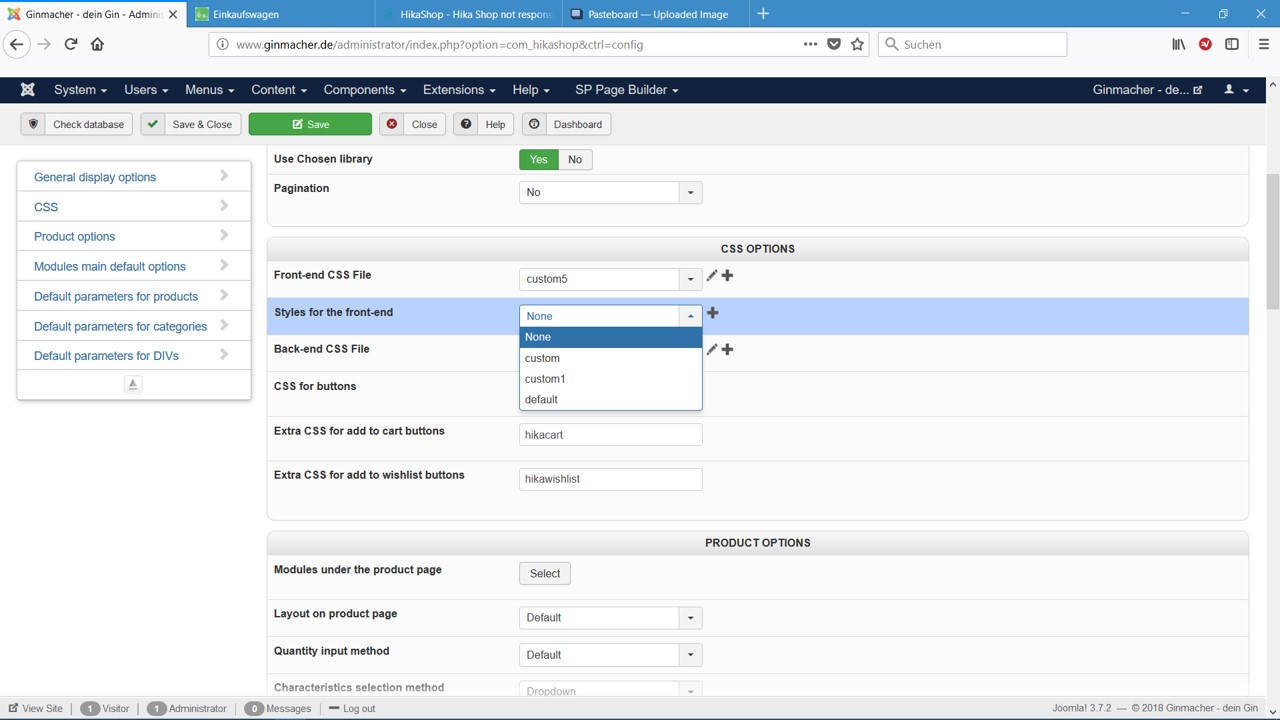Viewport: 1280px width, 720px height.
Task: Go to the browser Home page
Action: pyautogui.click(x=97, y=44)
